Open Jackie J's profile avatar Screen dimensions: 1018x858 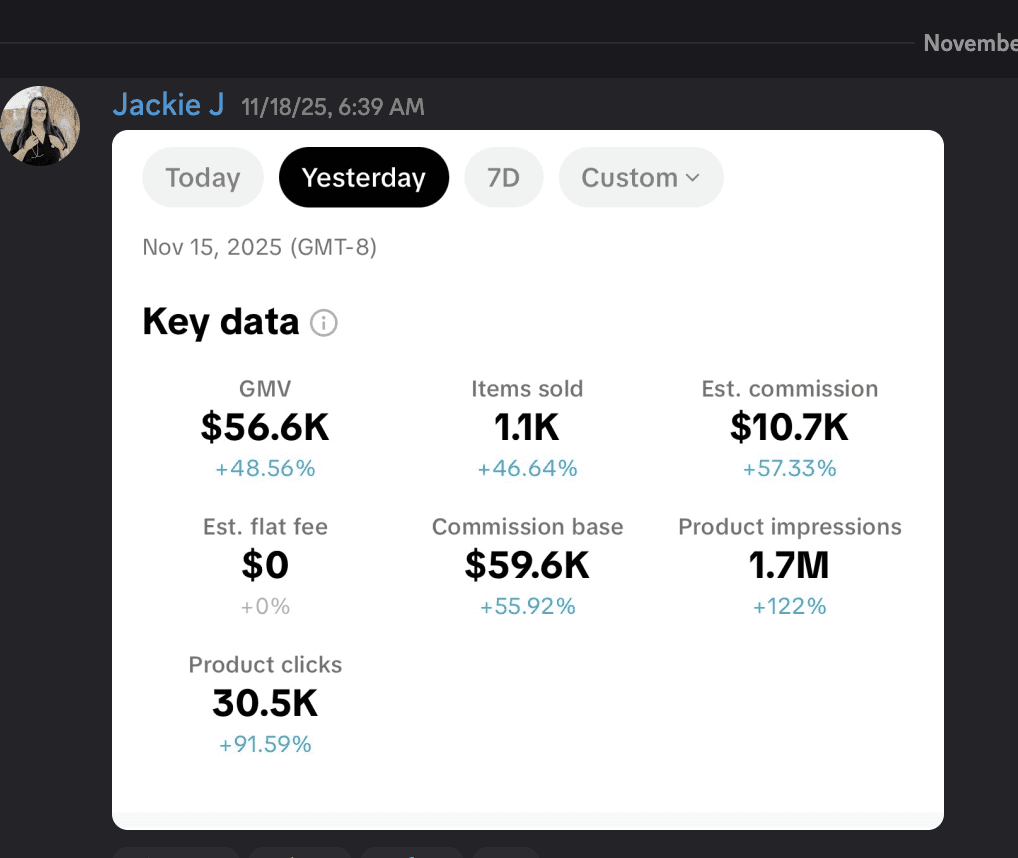[40, 126]
